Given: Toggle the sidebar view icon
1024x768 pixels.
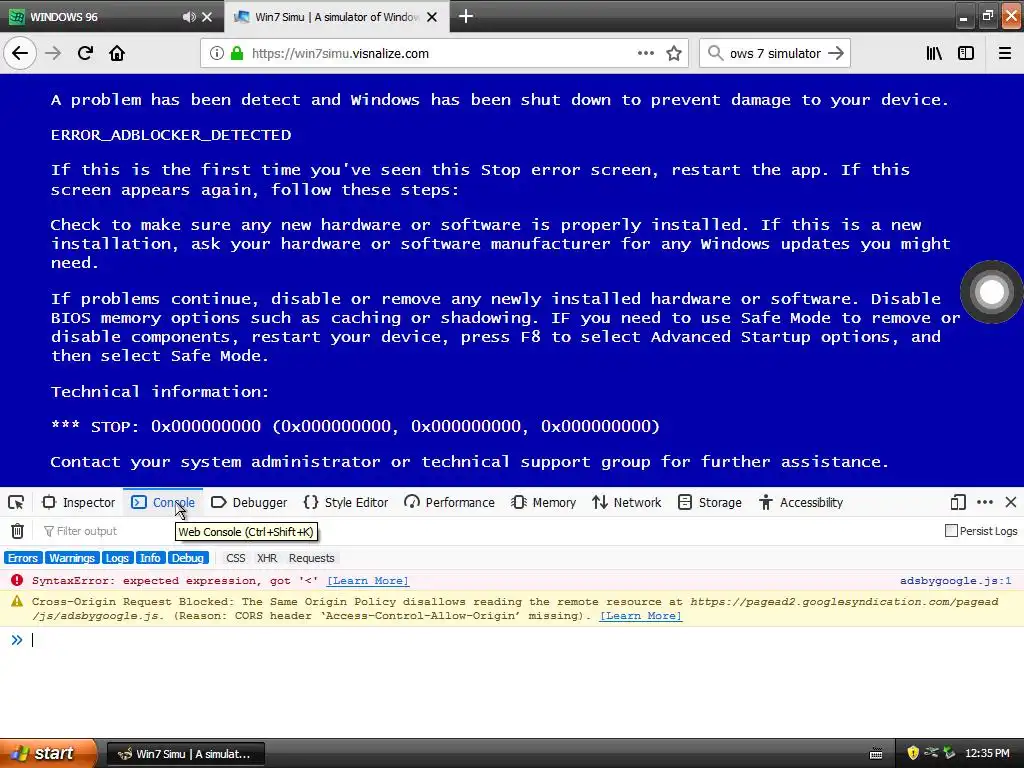Looking at the screenshot, I should [966, 54].
